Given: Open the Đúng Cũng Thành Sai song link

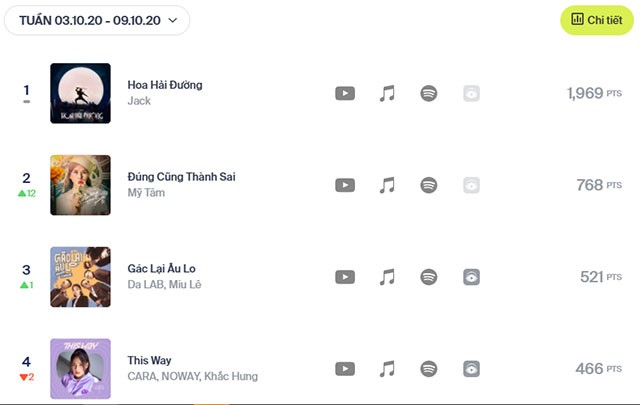Looking at the screenshot, I should point(182,177).
